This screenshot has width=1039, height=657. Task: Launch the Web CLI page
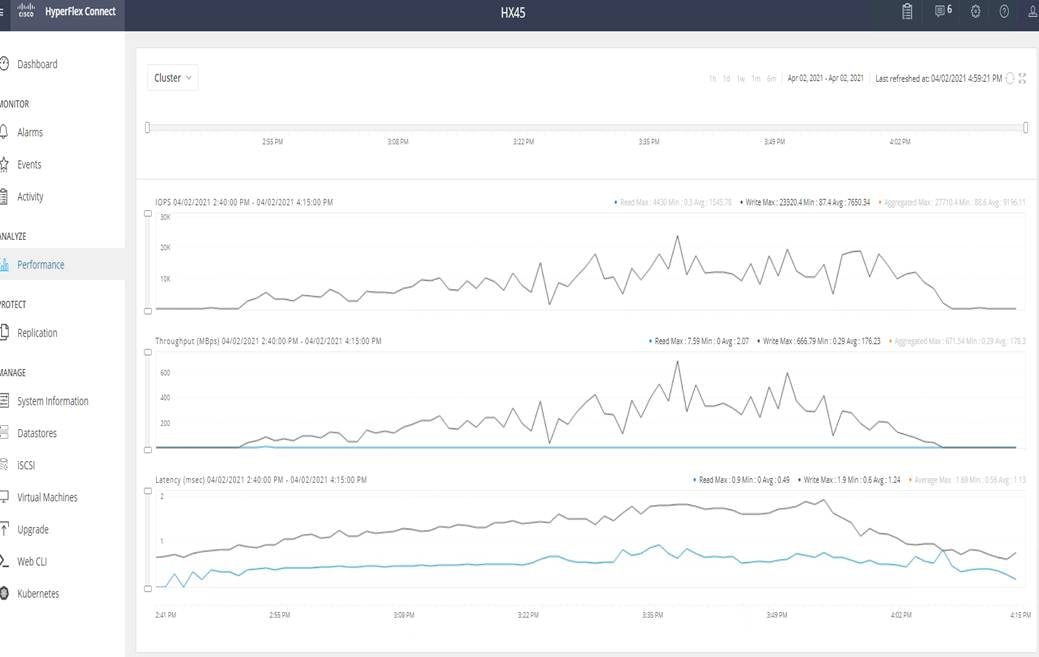pos(32,562)
